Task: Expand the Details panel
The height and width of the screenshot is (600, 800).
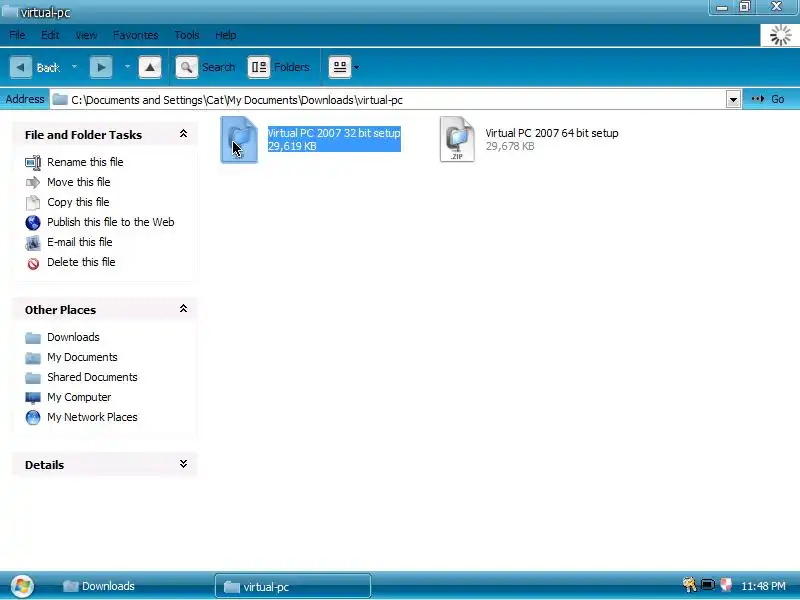Action: (183, 464)
